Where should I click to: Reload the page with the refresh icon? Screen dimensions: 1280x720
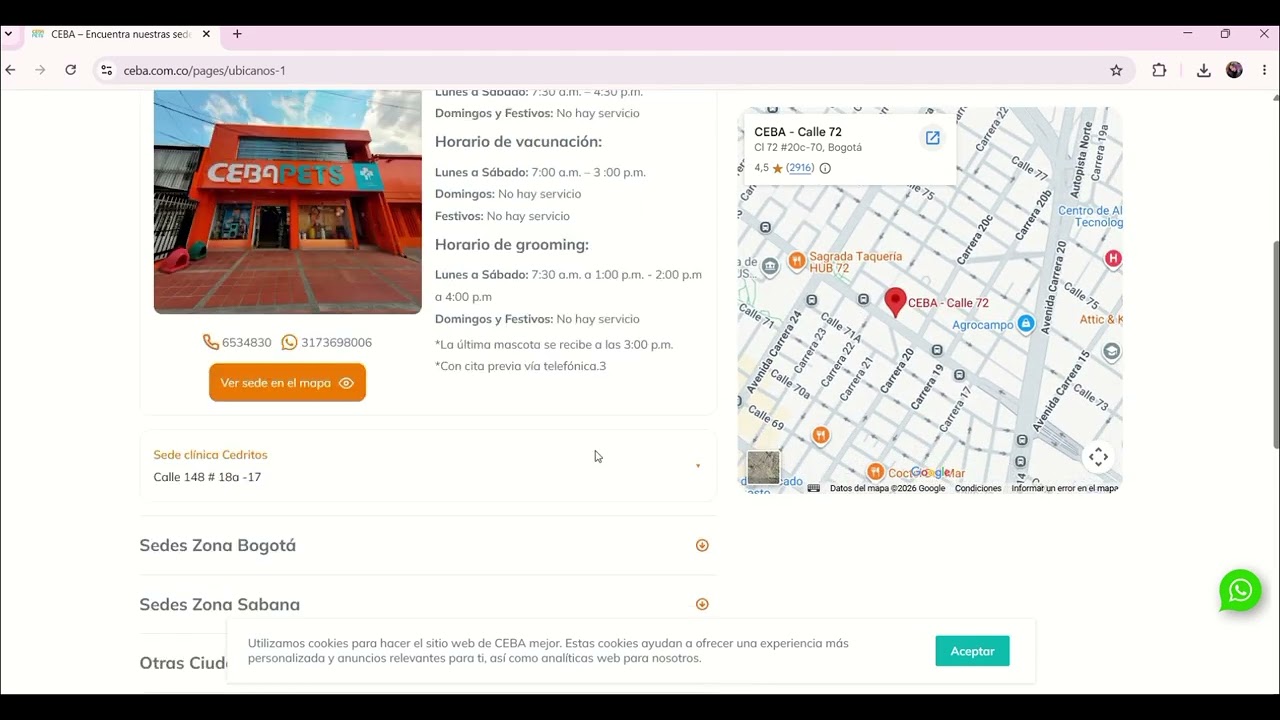(x=70, y=70)
